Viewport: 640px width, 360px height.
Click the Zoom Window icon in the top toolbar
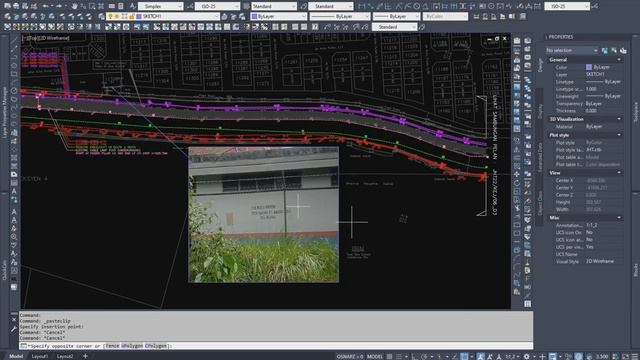click(x=92, y=6)
